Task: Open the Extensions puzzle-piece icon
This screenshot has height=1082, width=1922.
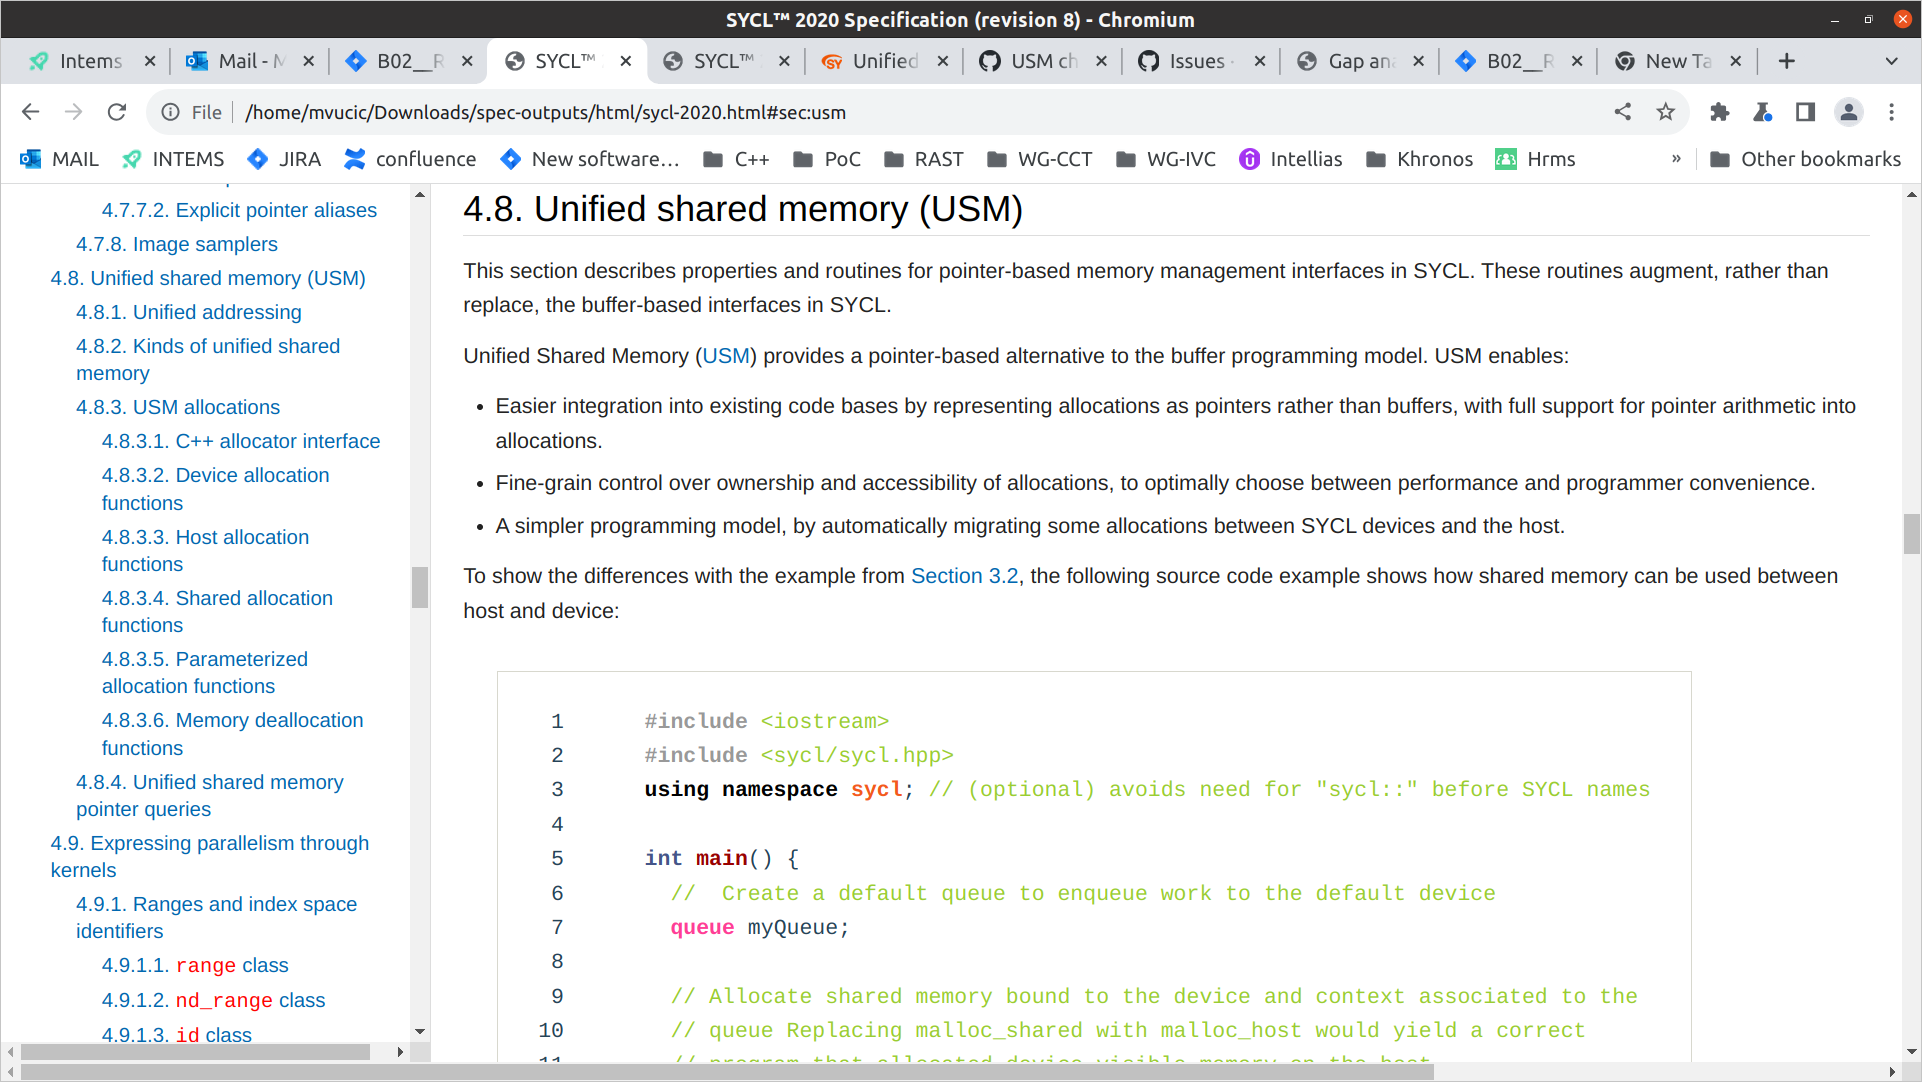Action: (1719, 112)
